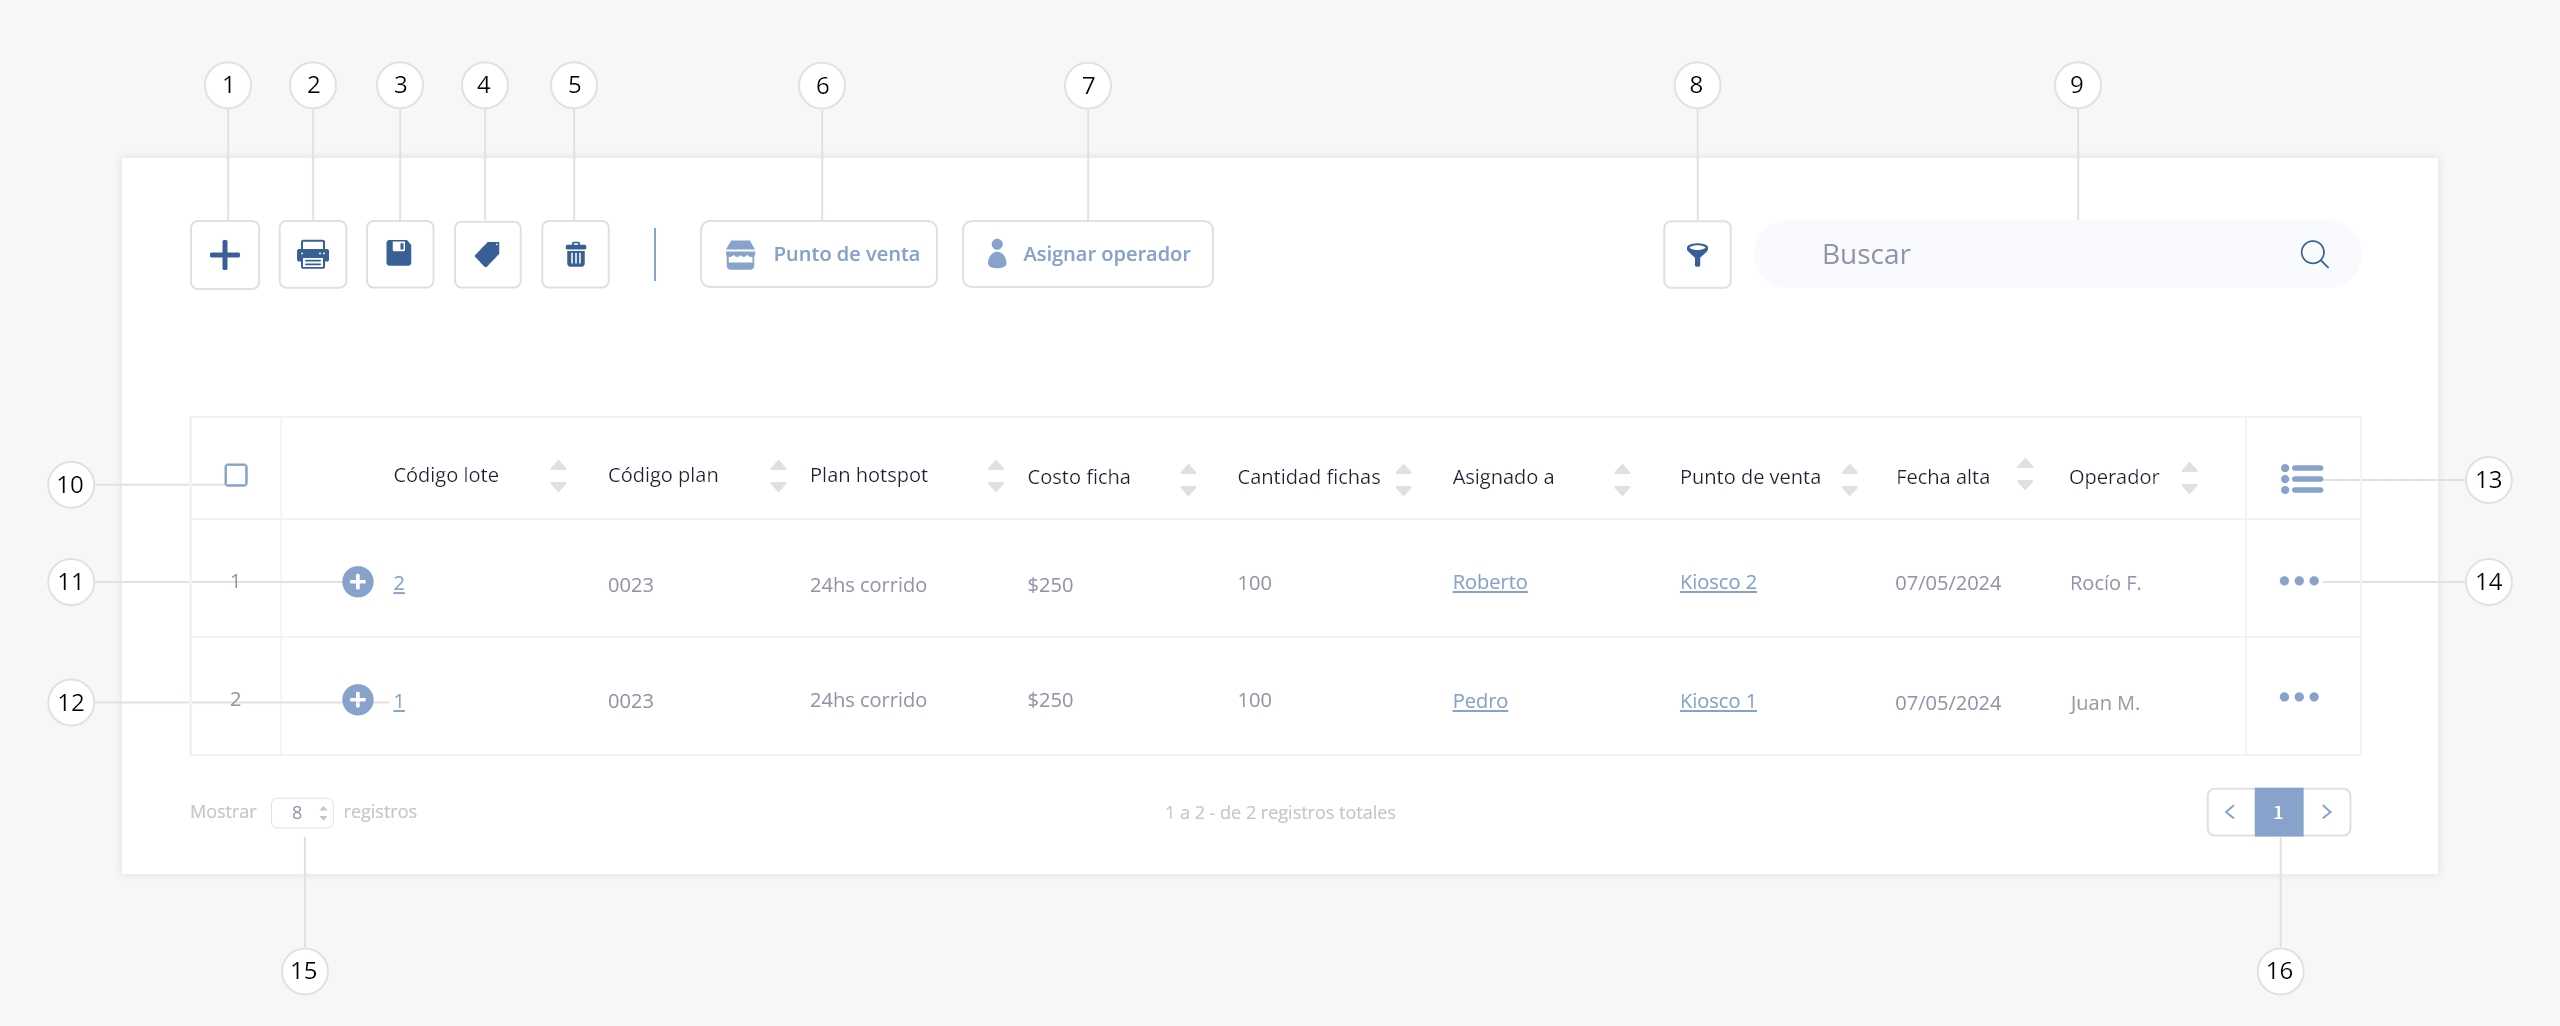
Task: Expand row with lote code 1
Action: 357,700
